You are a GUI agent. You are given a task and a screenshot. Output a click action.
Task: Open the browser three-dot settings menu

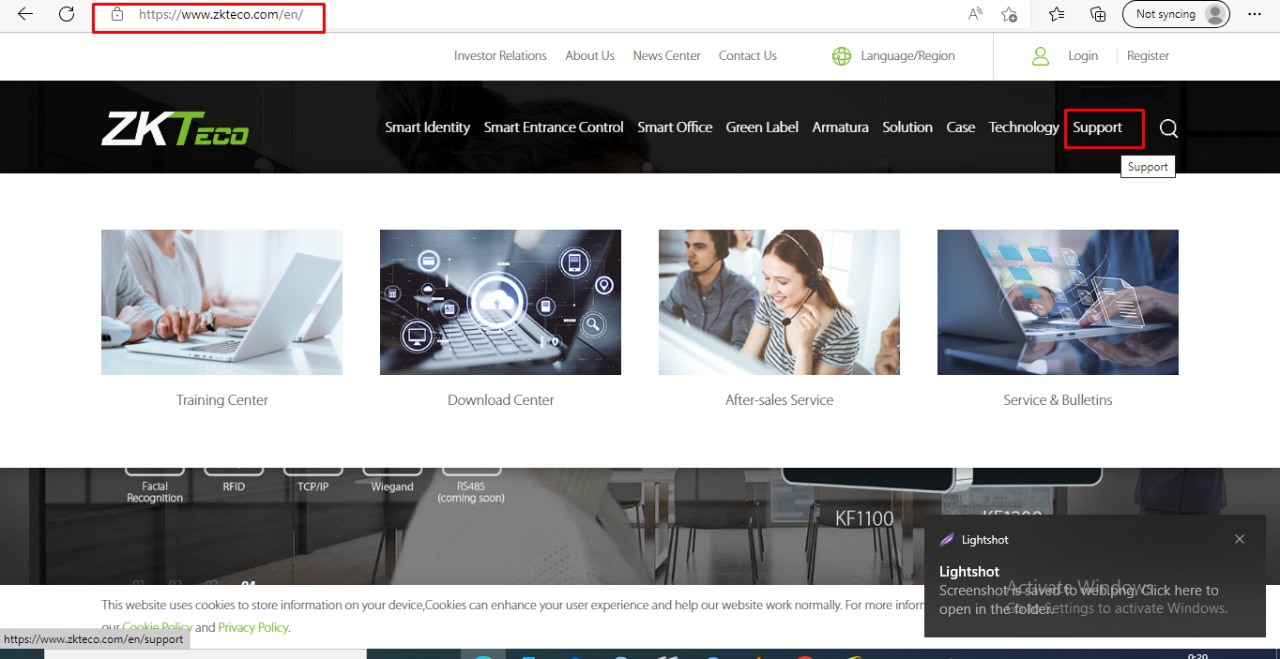(x=1254, y=14)
